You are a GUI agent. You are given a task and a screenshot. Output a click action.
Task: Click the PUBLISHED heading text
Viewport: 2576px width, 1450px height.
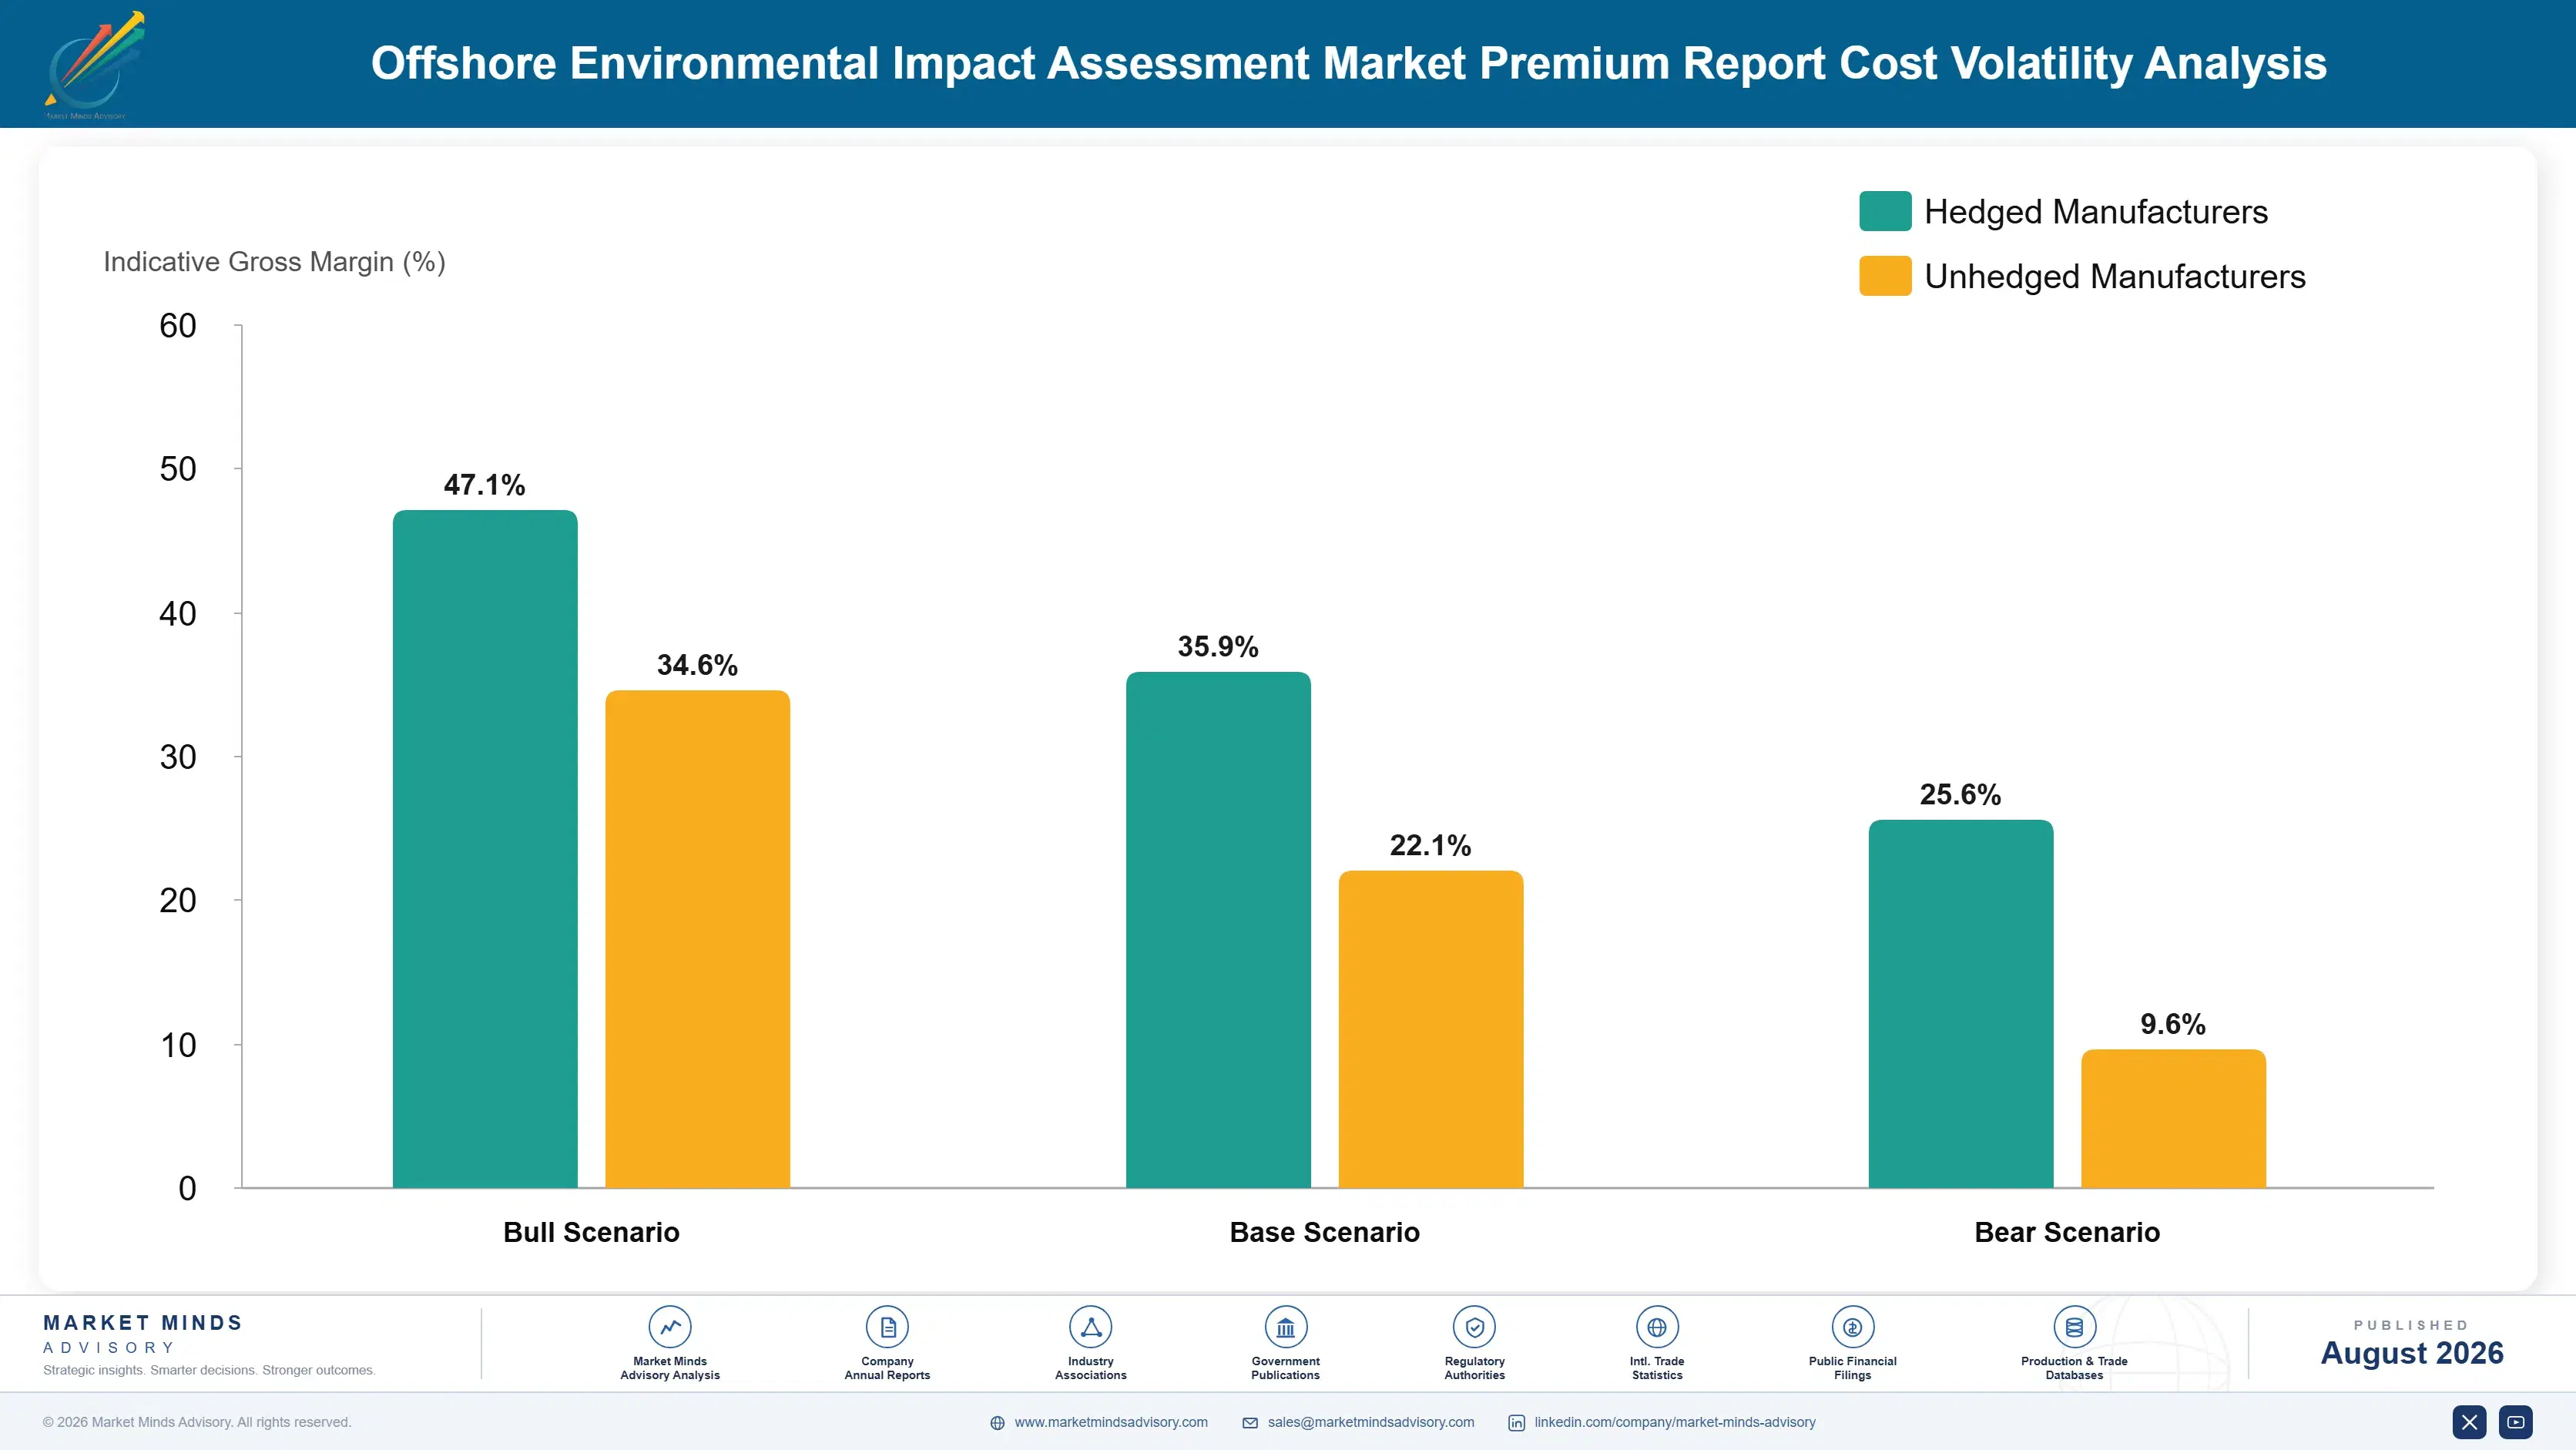[2411, 1325]
